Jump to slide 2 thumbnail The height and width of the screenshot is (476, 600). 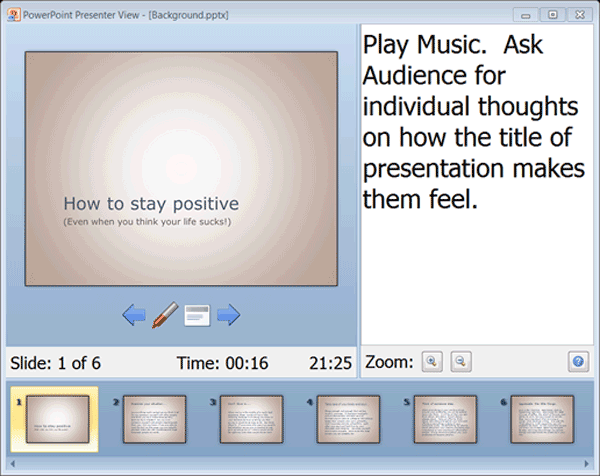(x=155, y=419)
